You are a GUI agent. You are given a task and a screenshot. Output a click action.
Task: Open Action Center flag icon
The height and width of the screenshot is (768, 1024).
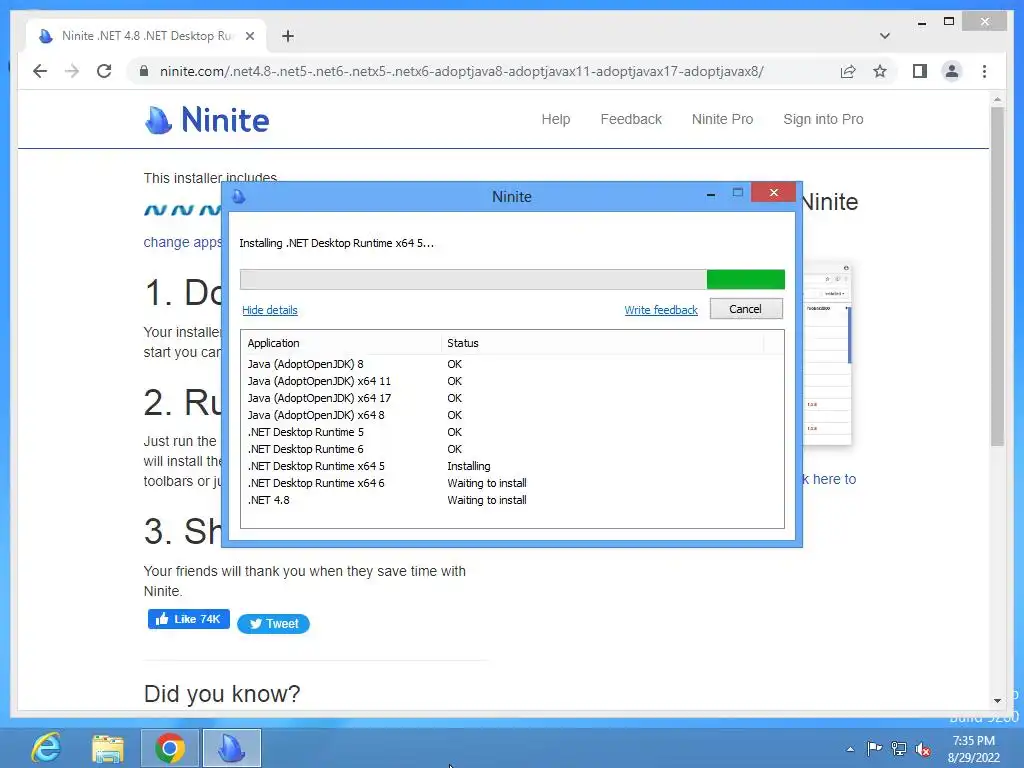pos(874,748)
